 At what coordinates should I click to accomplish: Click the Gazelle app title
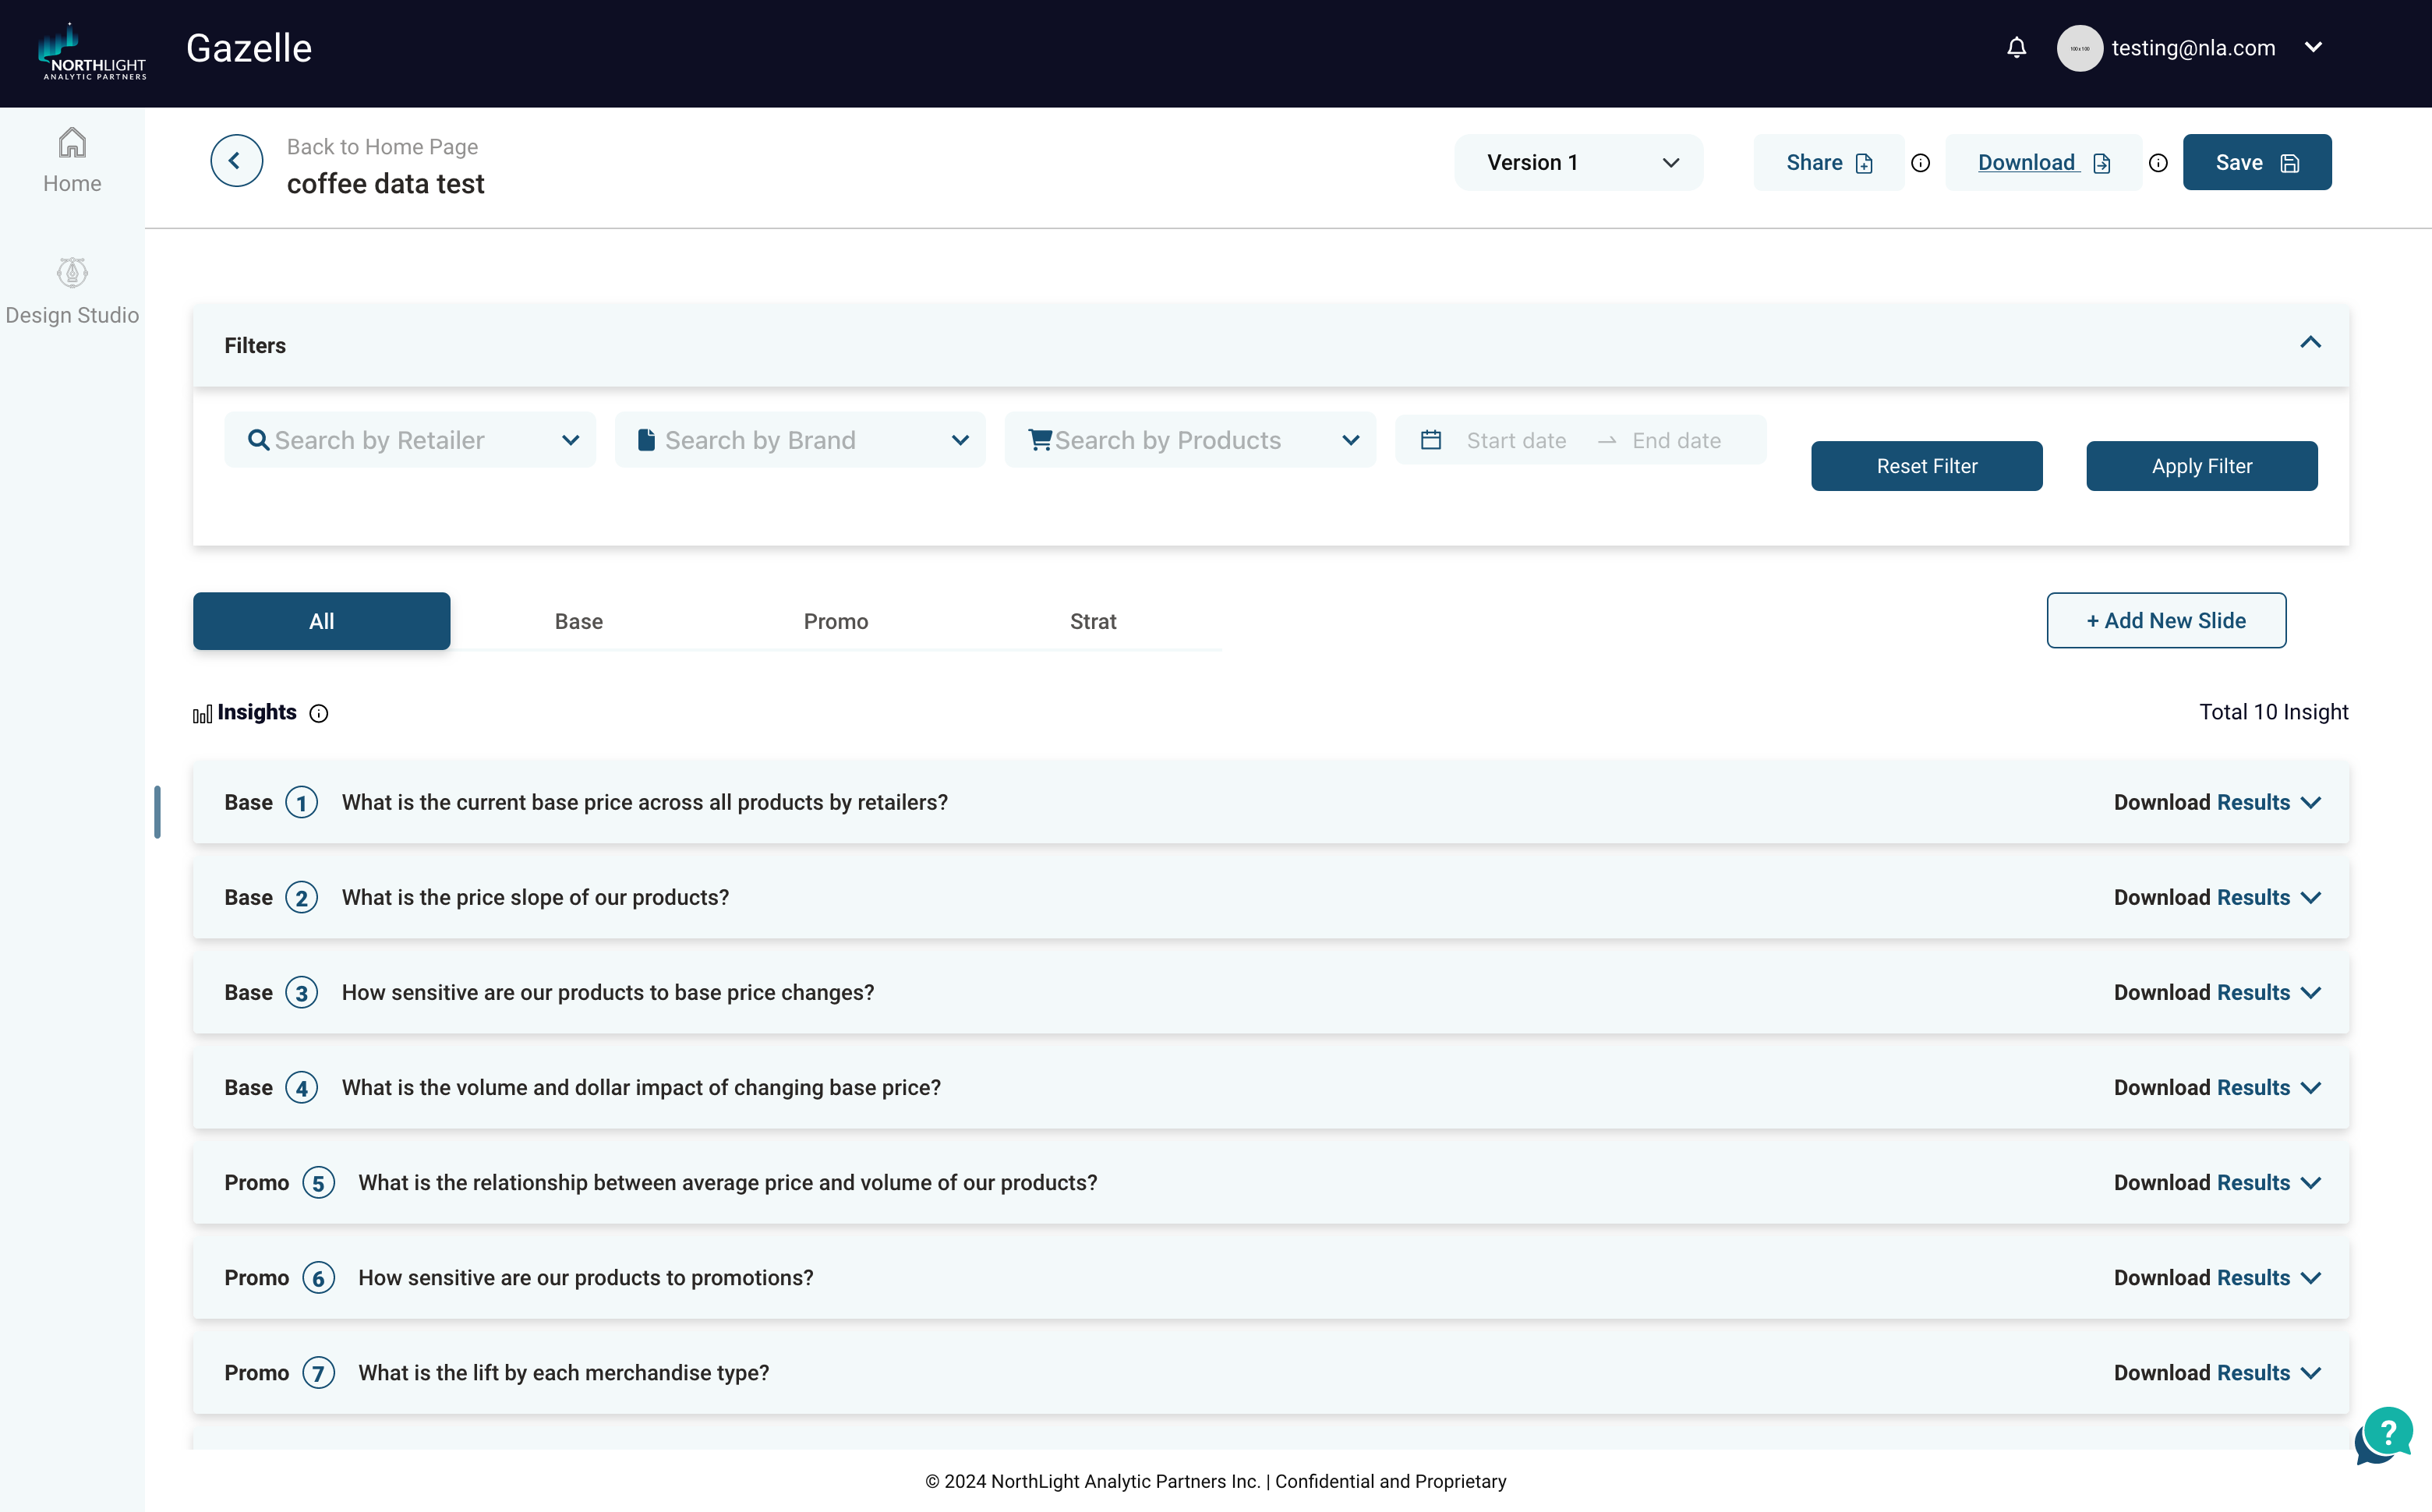click(x=249, y=48)
